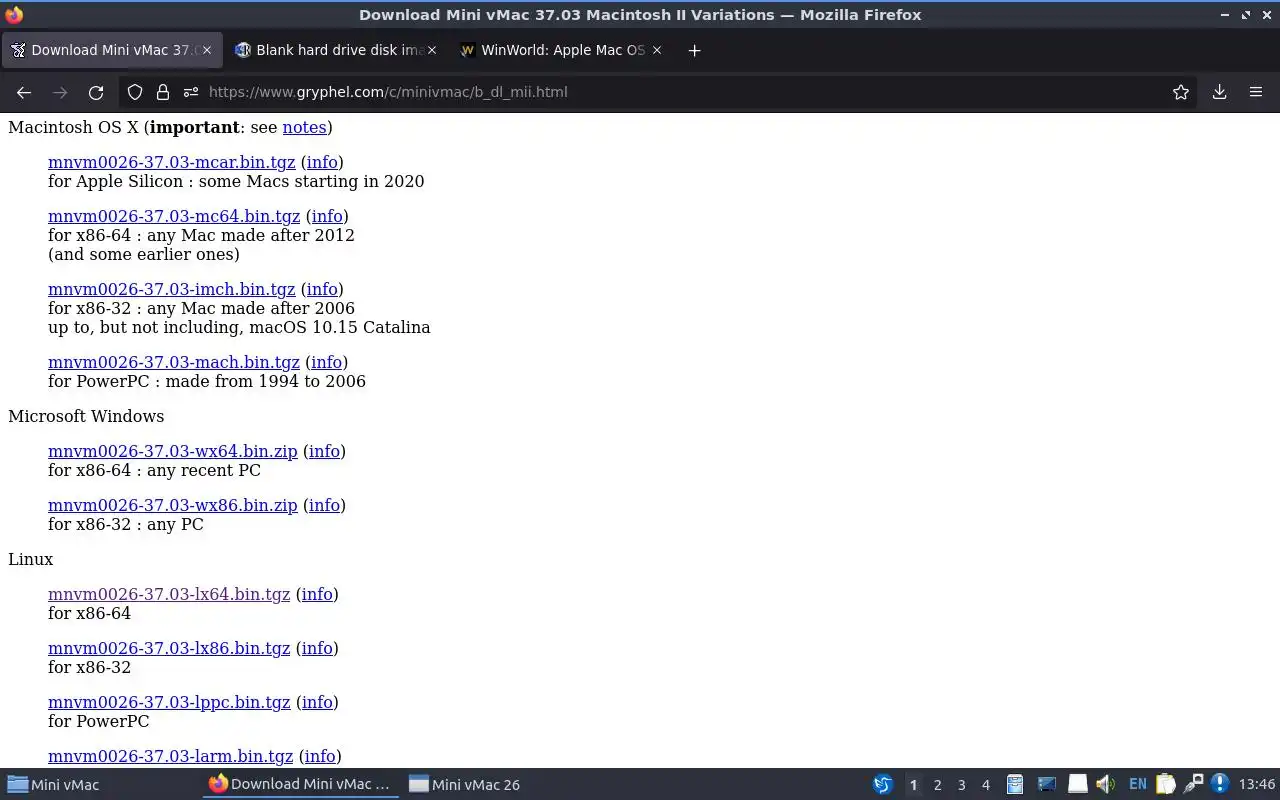Switch to workspace 1
1280x800 pixels.
(x=913, y=785)
